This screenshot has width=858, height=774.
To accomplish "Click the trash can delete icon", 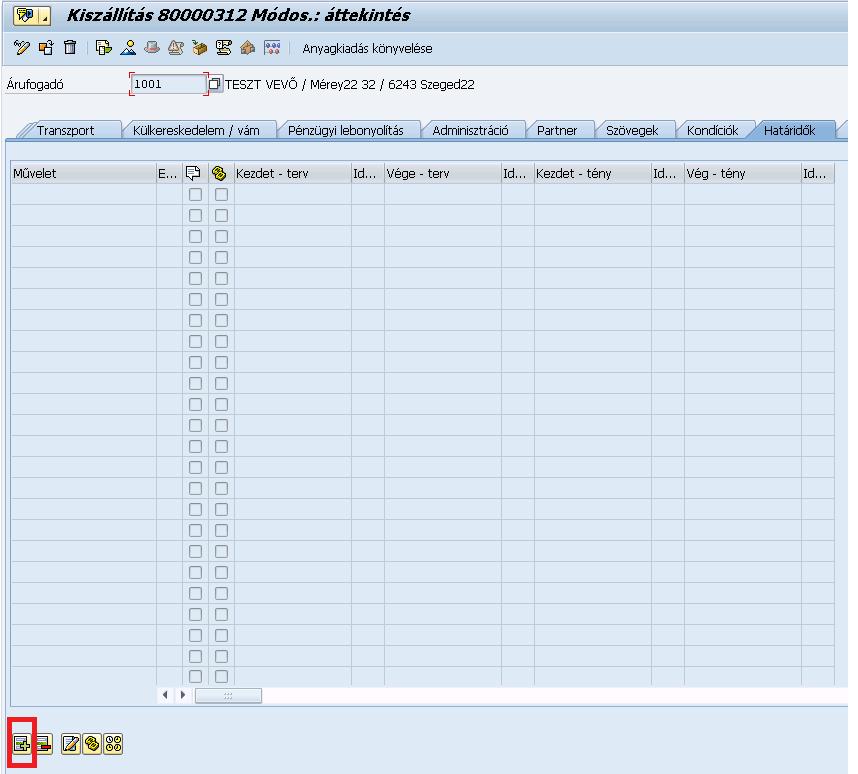I will click(x=70, y=48).
